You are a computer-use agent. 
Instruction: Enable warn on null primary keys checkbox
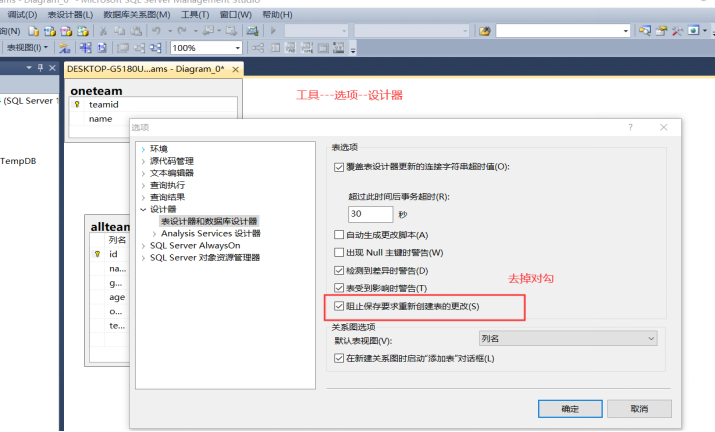coord(339,252)
